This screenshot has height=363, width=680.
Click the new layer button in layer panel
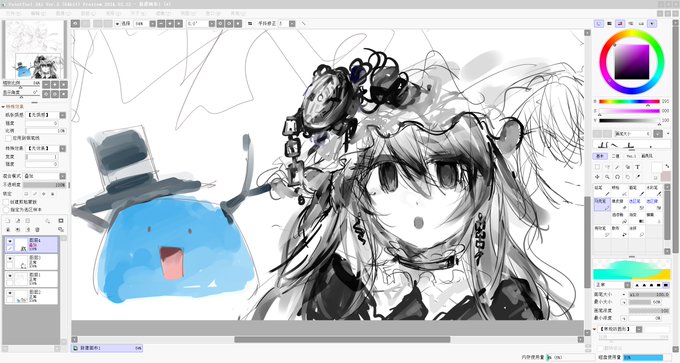coord(7,220)
